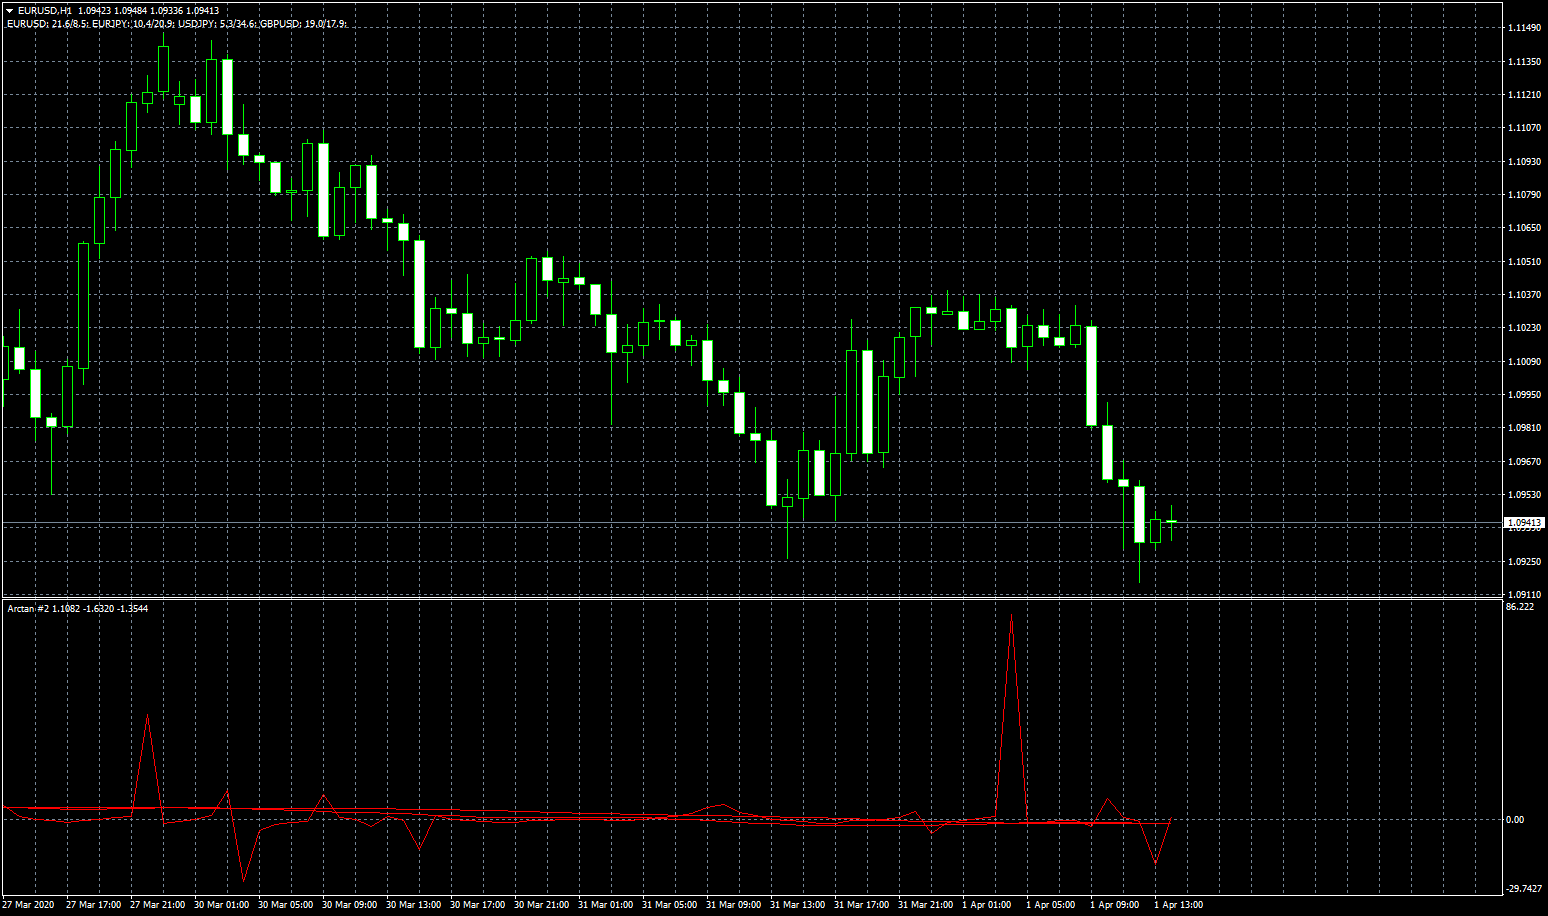Click the 31 Mar 17:00 time label
This screenshot has width=1548, height=916.
(861, 905)
